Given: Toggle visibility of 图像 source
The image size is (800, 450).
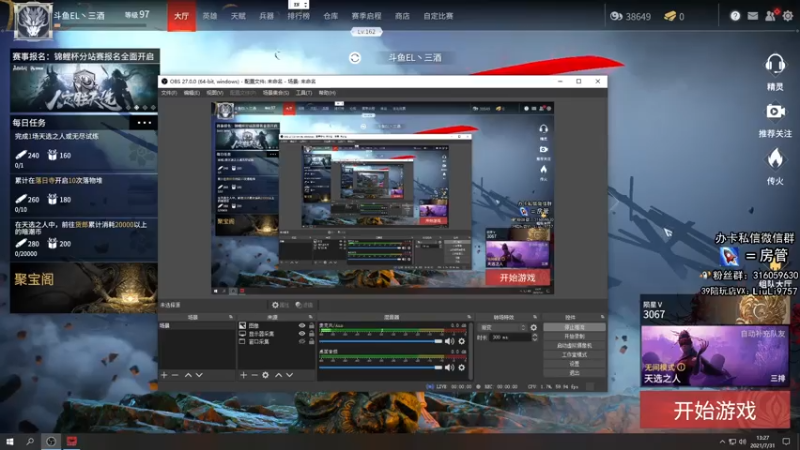Looking at the screenshot, I should (x=302, y=326).
